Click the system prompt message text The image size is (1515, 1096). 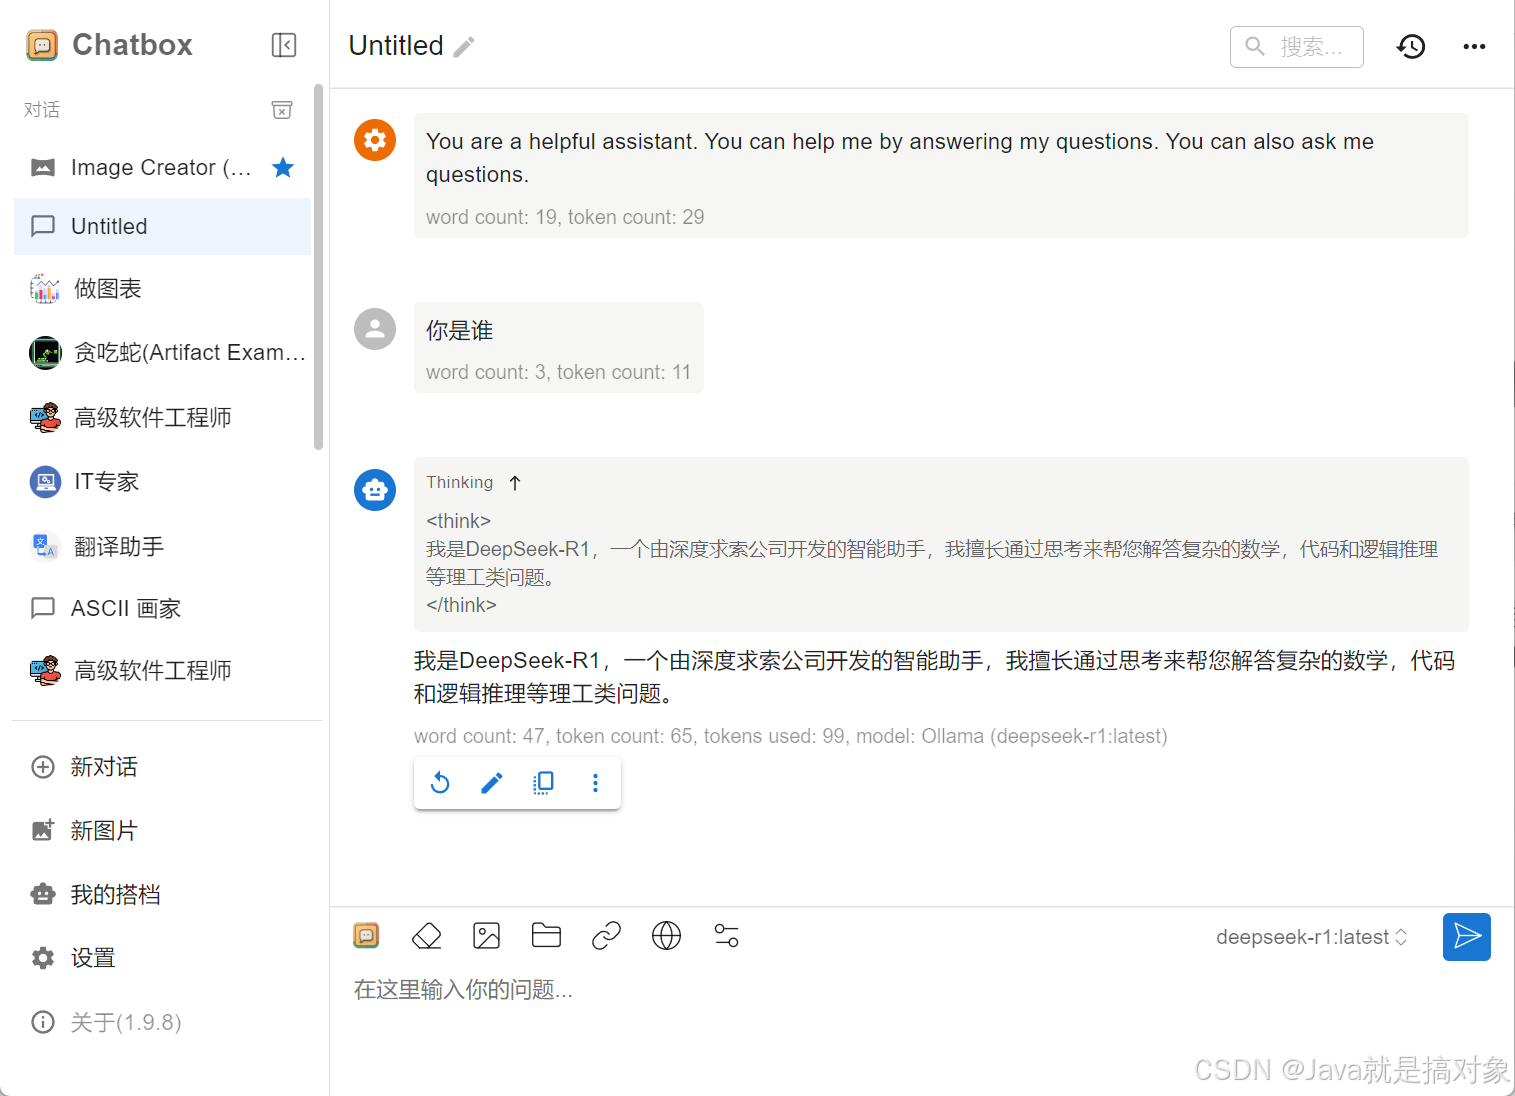coord(900,158)
